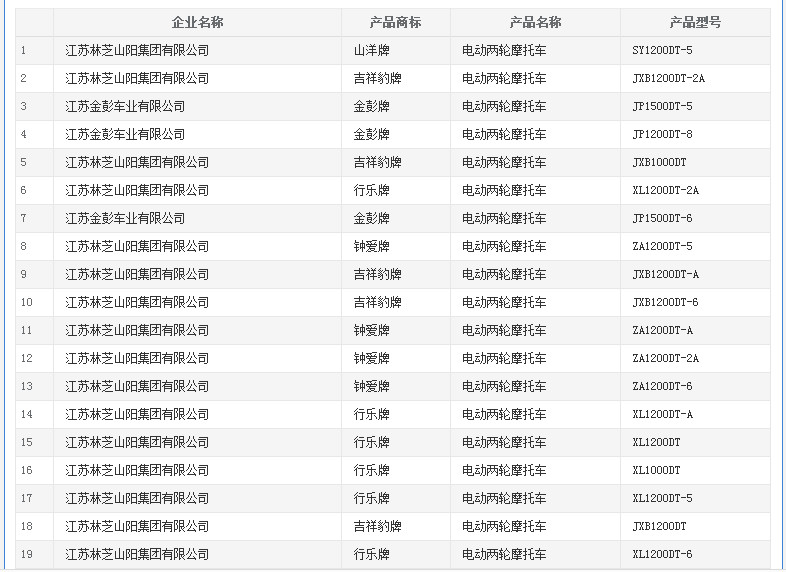Image resolution: width=786 pixels, height=572 pixels.
Task: Select 钟爱牌 trademark in row 13
Action: click(x=371, y=386)
